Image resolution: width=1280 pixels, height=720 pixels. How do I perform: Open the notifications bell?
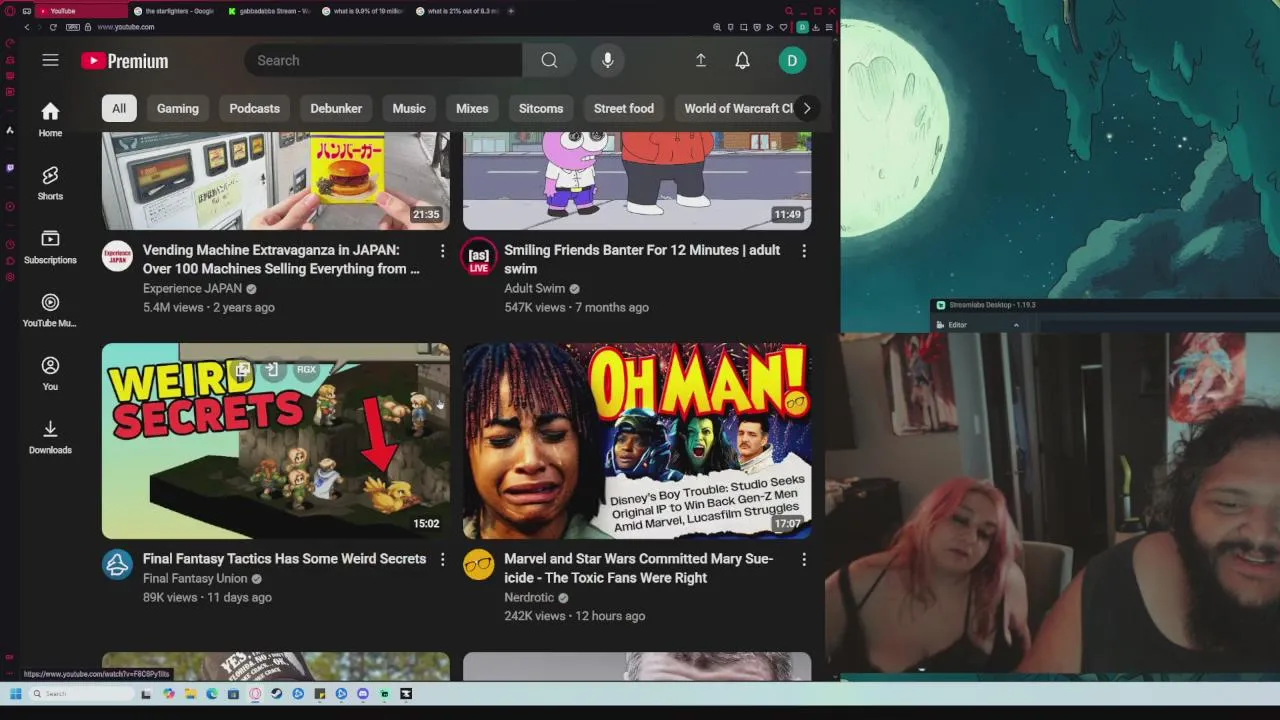742,60
